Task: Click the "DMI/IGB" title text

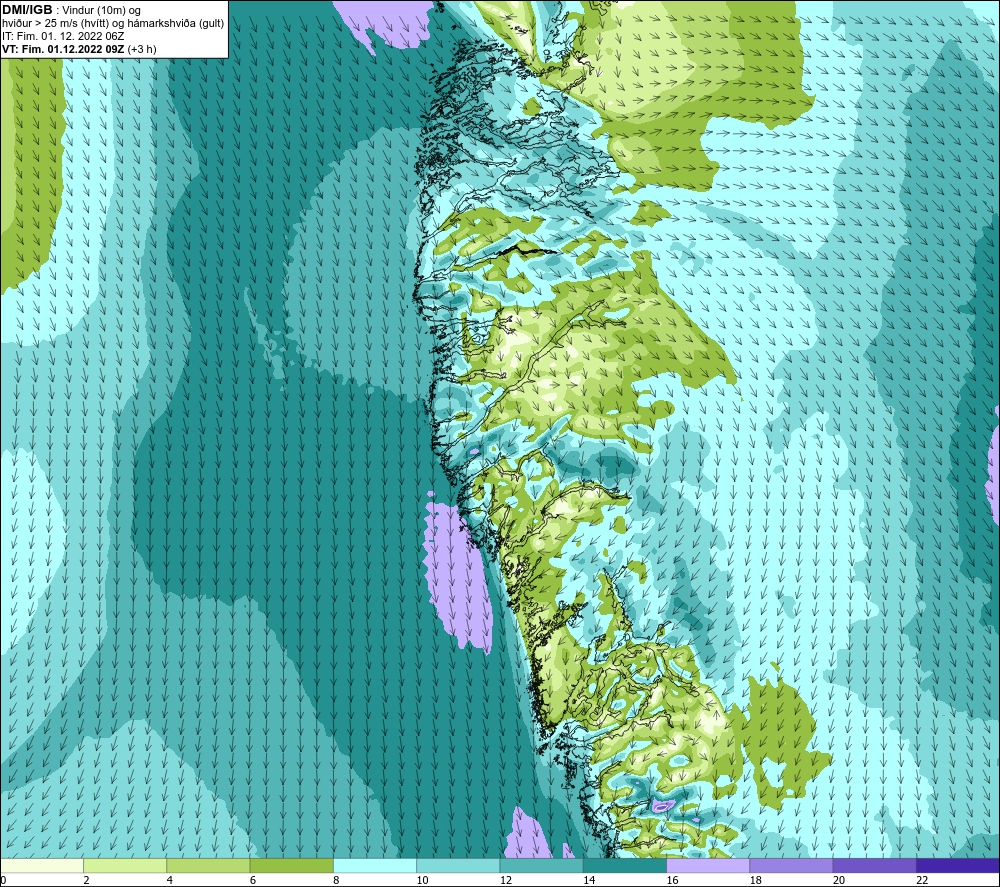Action: pos(27,10)
